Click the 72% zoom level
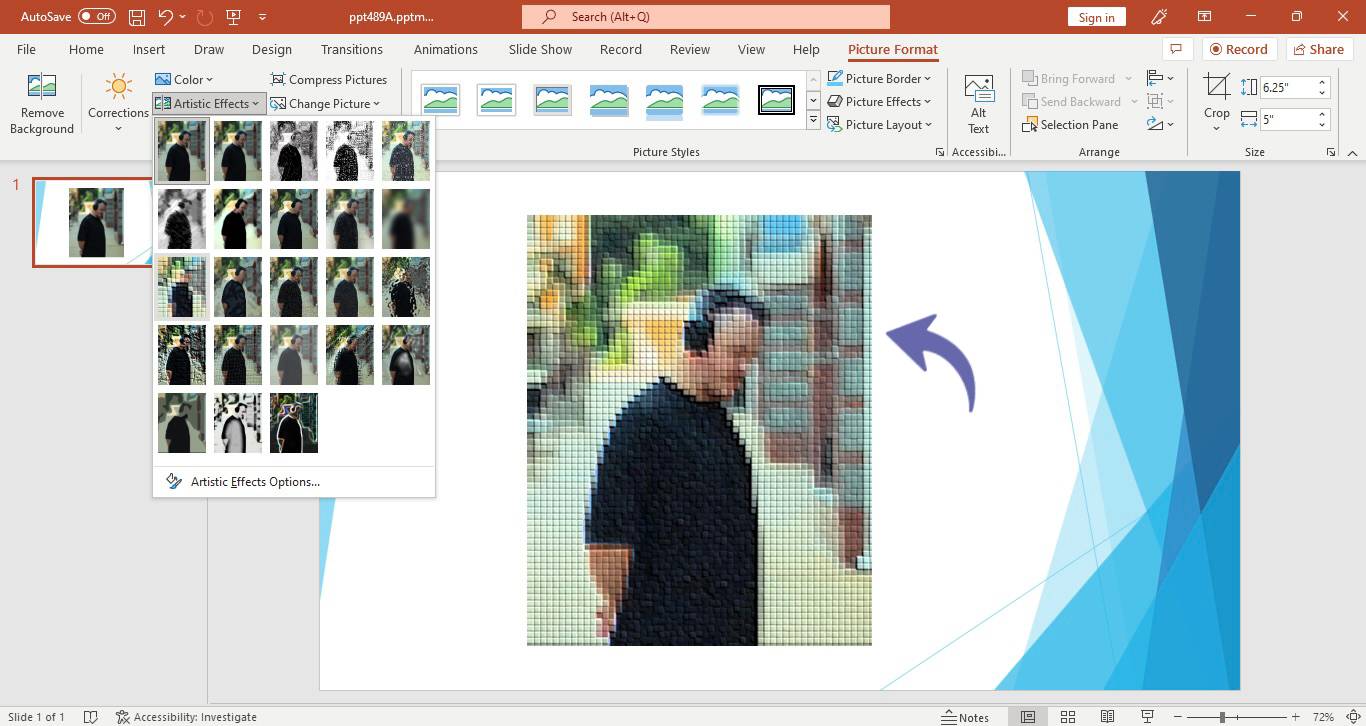 (x=1324, y=717)
